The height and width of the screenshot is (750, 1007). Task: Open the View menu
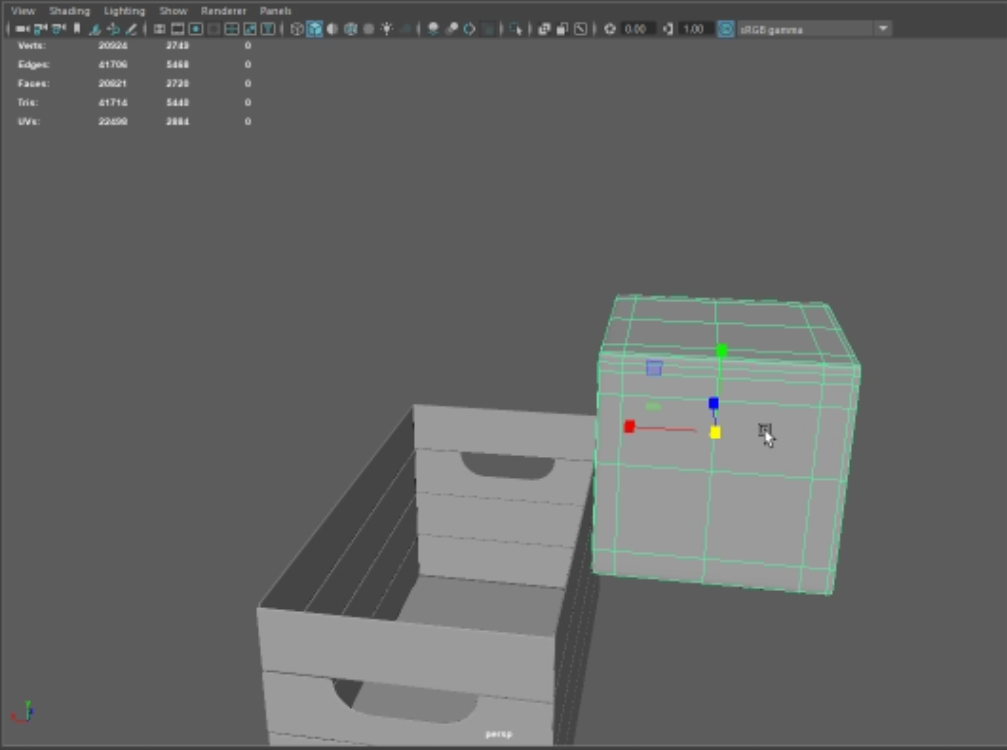[x=22, y=11]
